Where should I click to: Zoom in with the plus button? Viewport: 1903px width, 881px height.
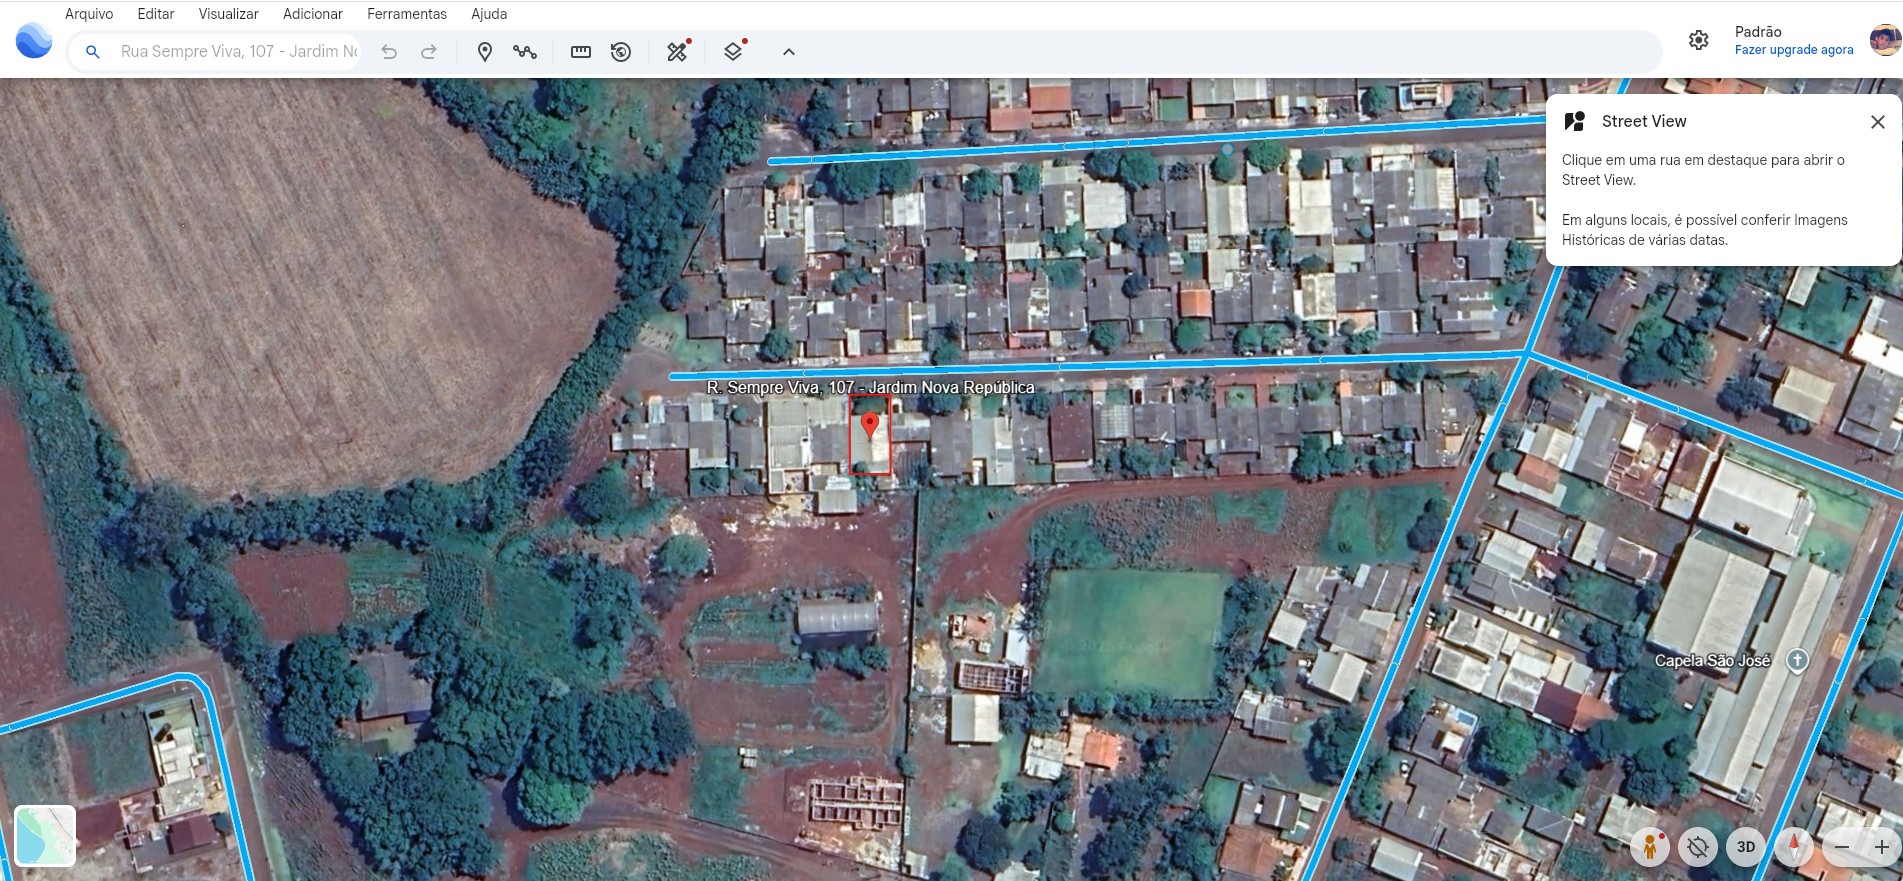[1882, 847]
